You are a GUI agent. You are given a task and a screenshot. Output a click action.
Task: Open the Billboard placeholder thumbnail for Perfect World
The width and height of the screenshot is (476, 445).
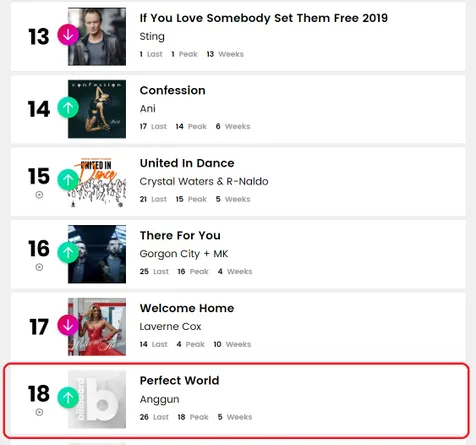[x=97, y=399]
